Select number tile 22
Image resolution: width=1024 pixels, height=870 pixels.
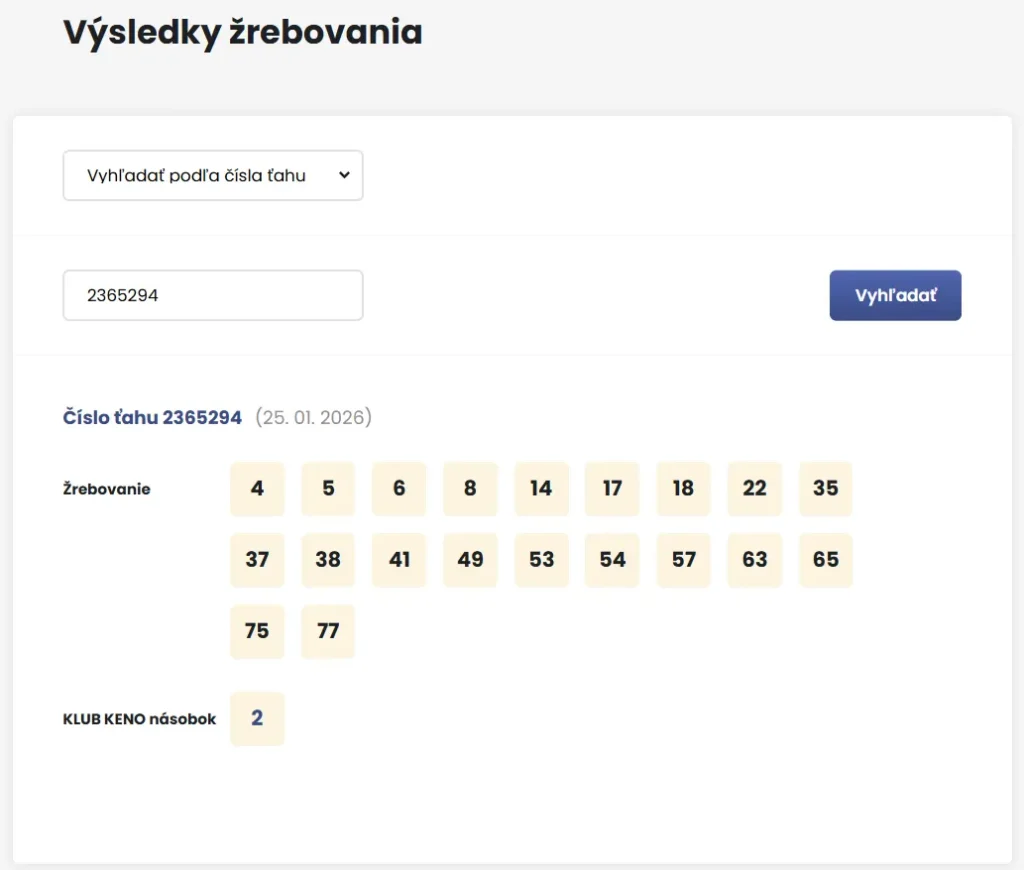pos(754,489)
